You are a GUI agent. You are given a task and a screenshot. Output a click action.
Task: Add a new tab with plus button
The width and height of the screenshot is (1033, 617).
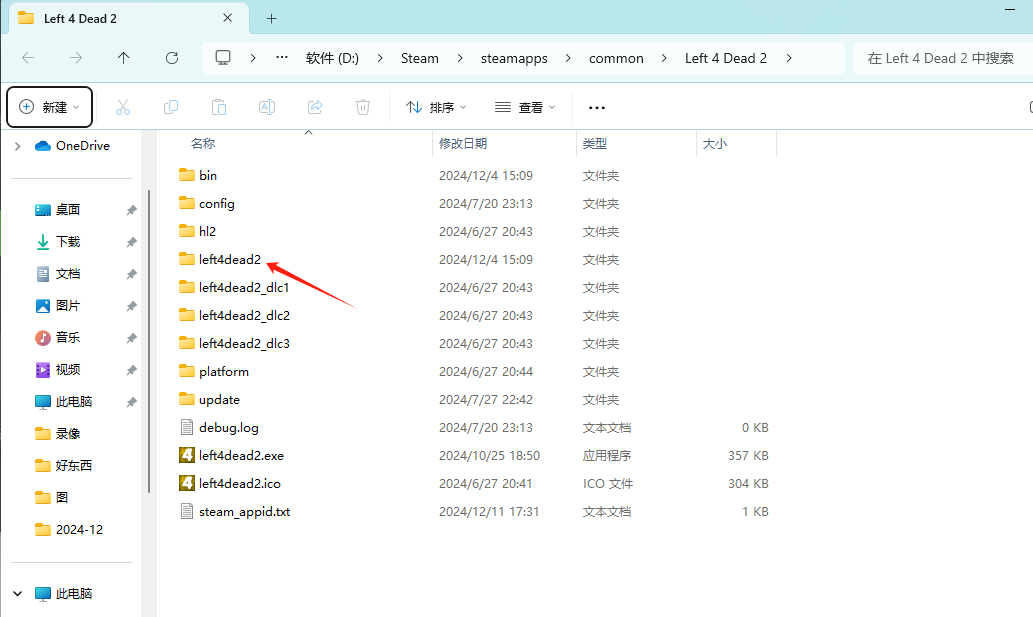pos(271,18)
